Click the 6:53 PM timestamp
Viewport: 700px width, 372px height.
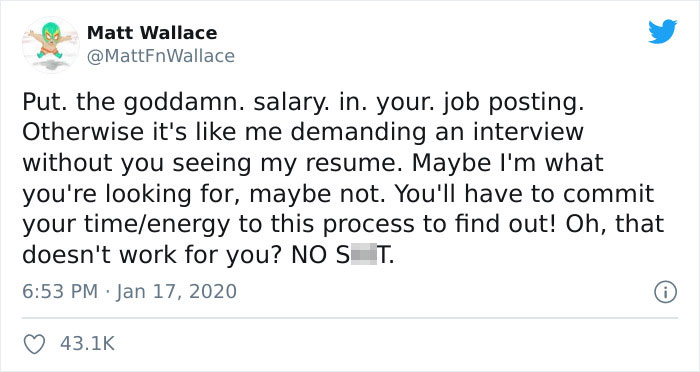coord(60,292)
